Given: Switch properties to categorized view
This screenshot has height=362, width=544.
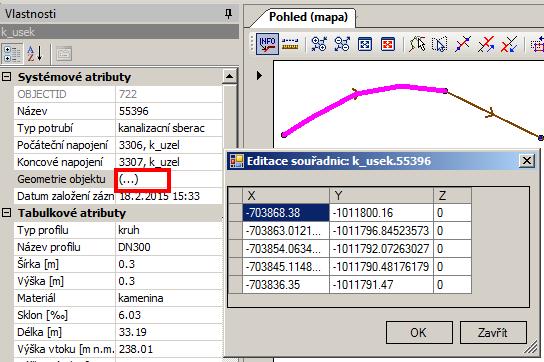Looking at the screenshot, I should coord(12,54).
